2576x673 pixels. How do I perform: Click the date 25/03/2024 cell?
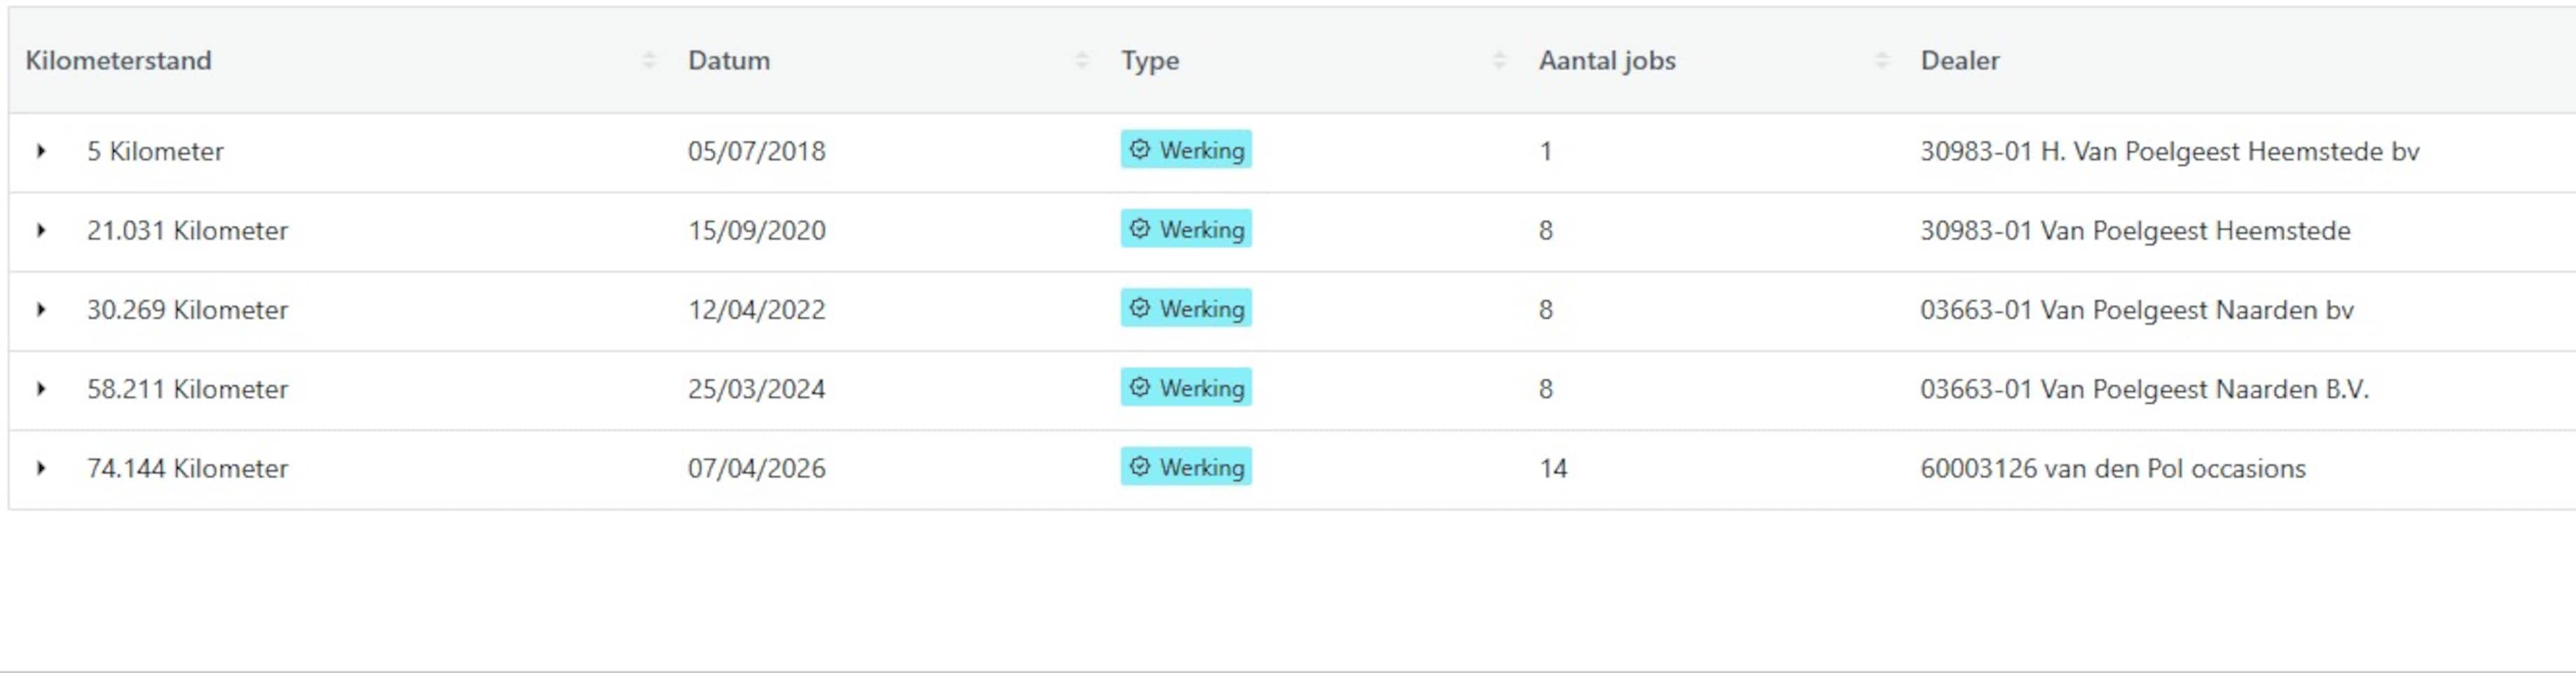coord(756,389)
